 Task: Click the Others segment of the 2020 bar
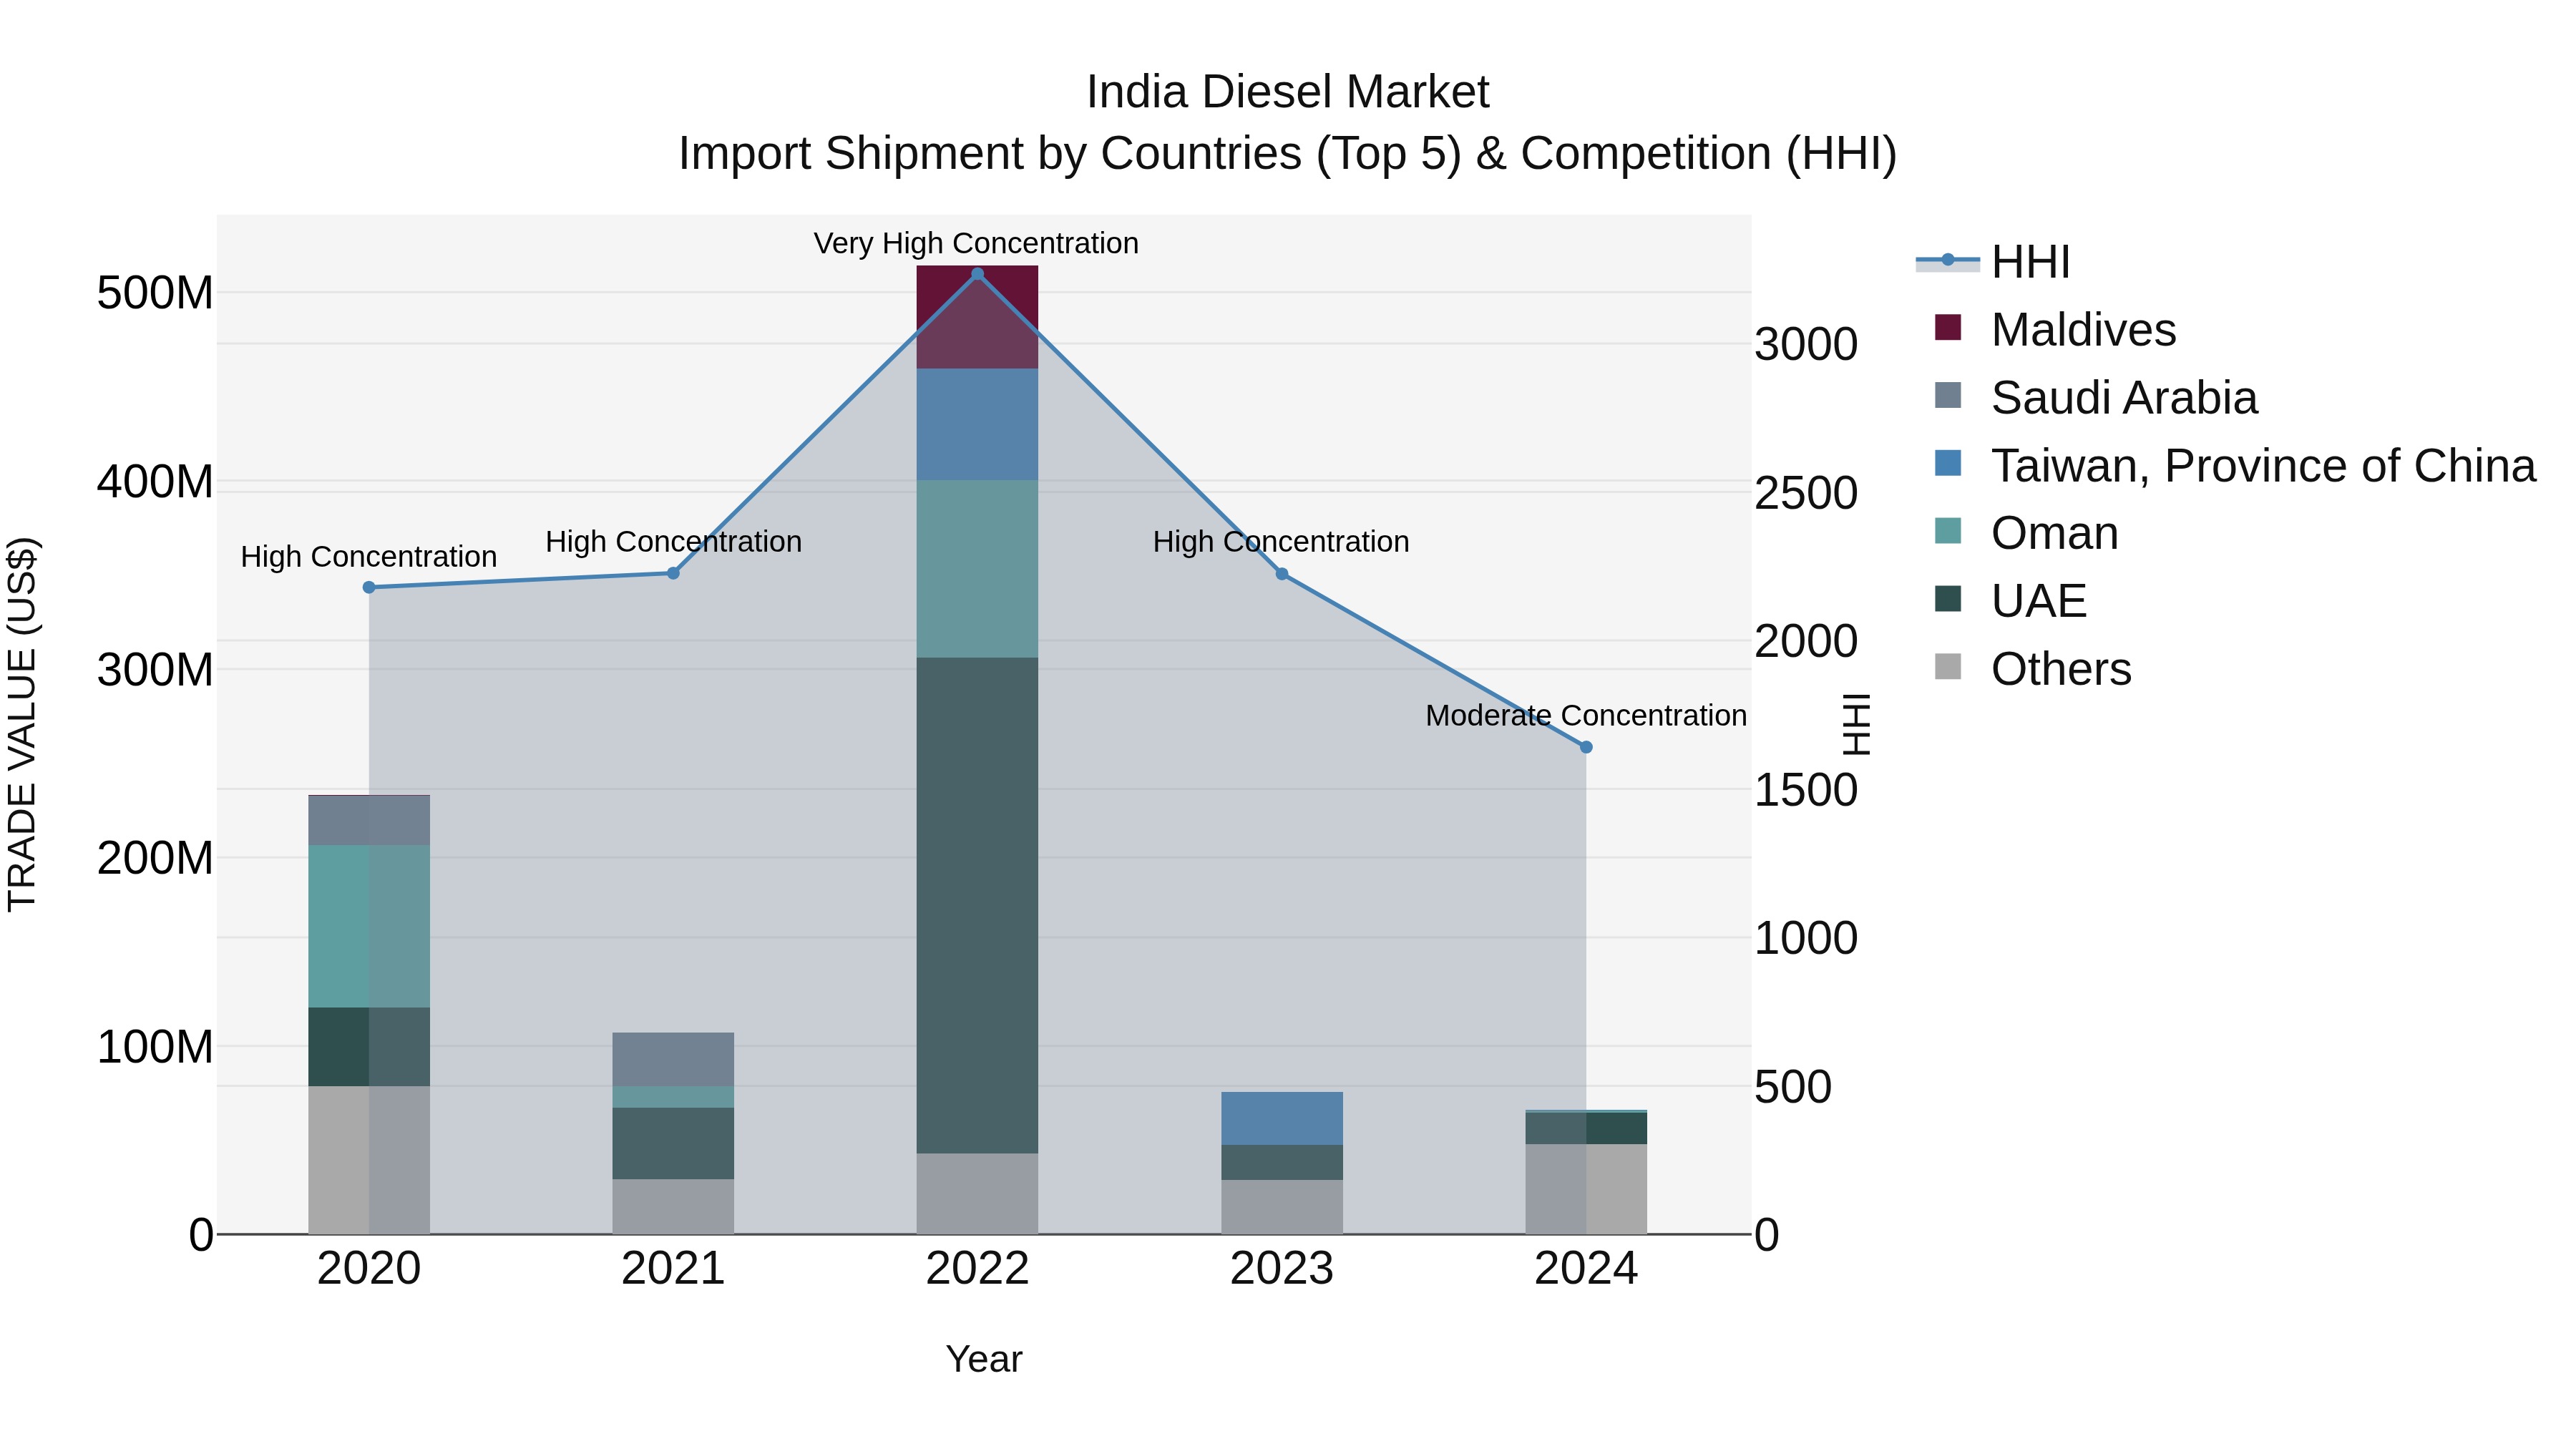point(369,1160)
